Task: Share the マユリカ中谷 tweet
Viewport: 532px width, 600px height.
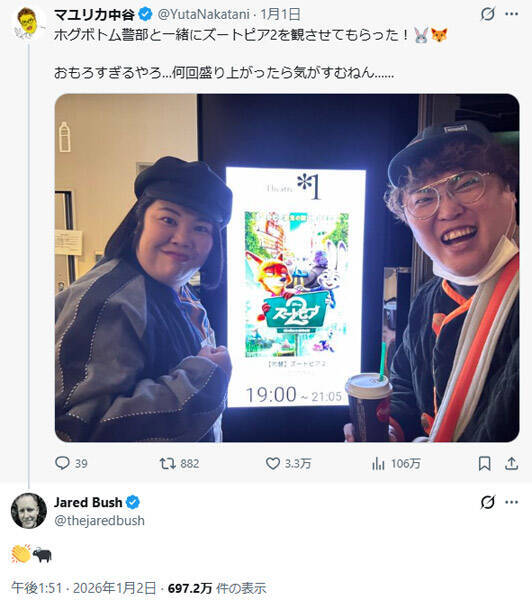Action: click(511, 464)
